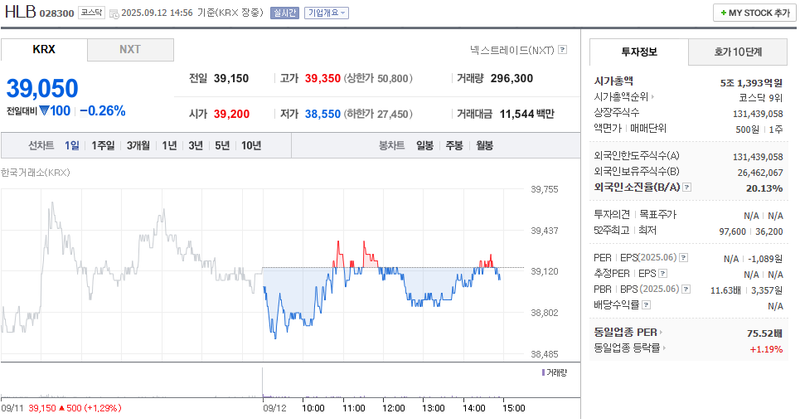Open help icon beside 외국인소진율(B/A)
The width and height of the screenshot is (800, 419).
[687, 187]
